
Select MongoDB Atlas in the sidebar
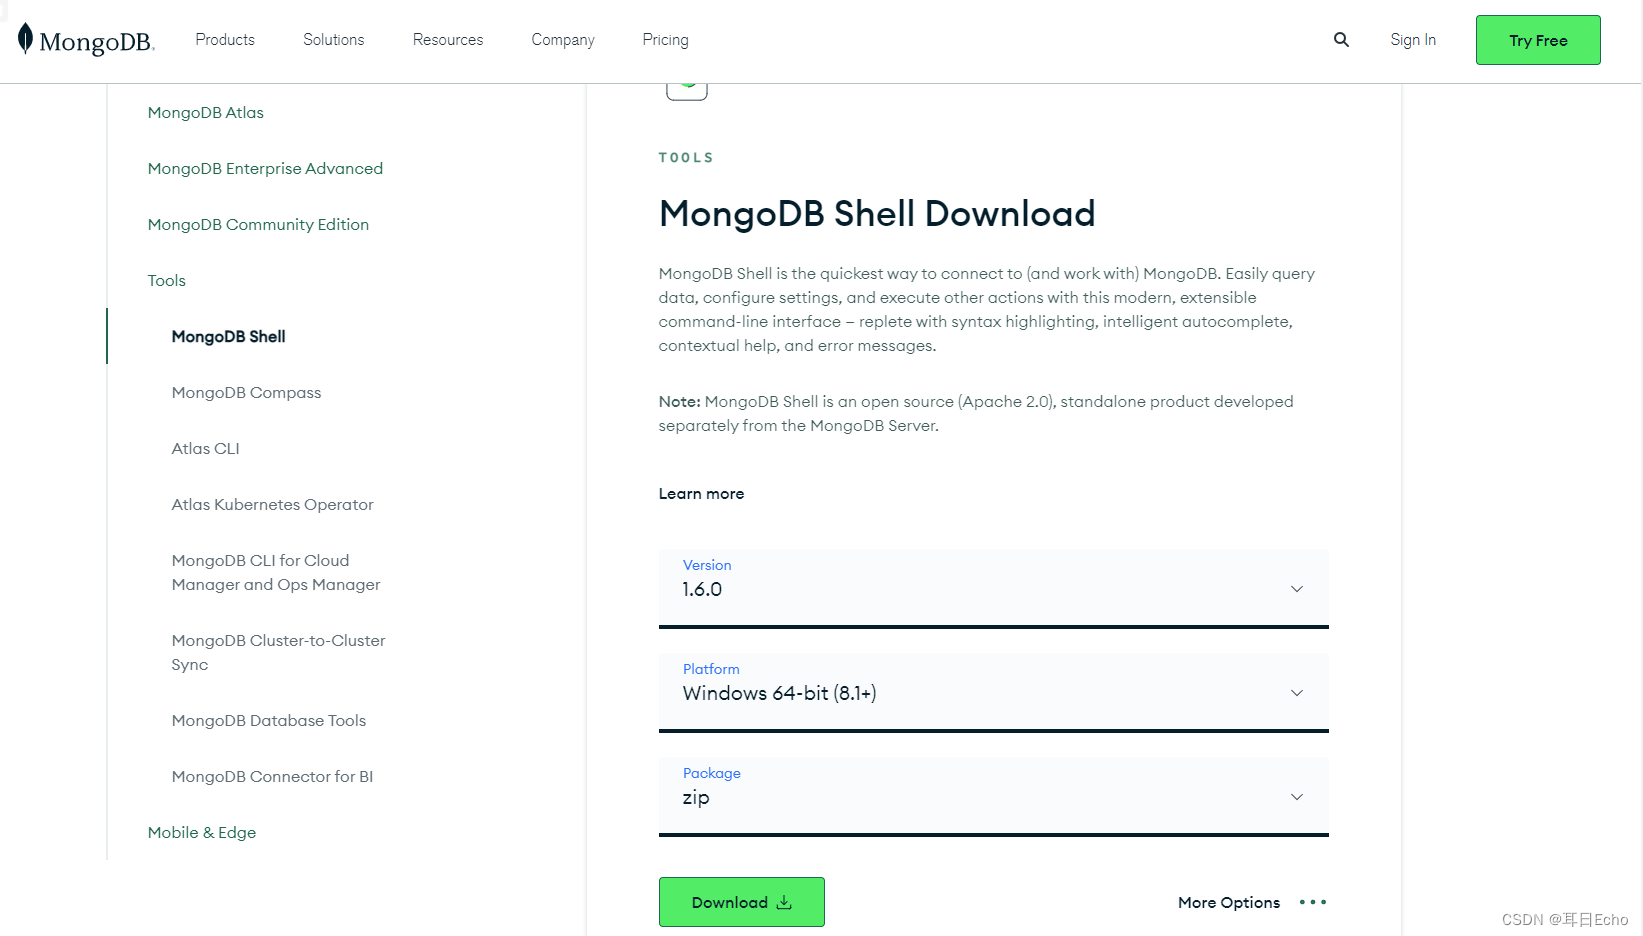tap(205, 113)
